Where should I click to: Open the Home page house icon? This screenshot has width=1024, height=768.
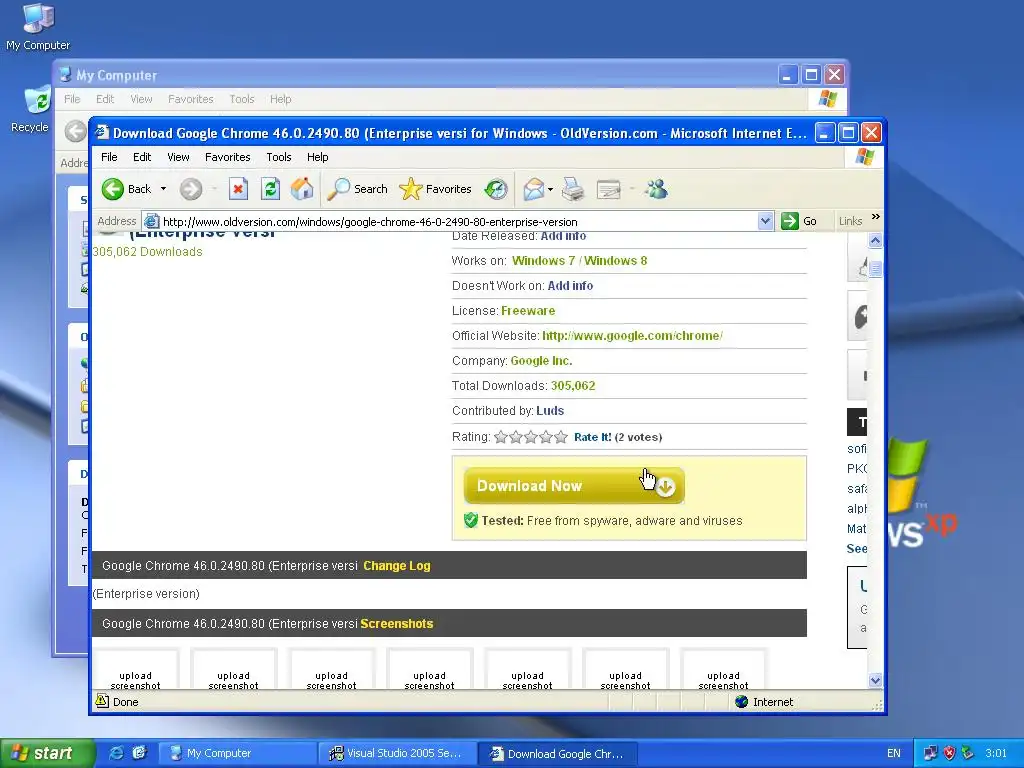[x=302, y=189]
